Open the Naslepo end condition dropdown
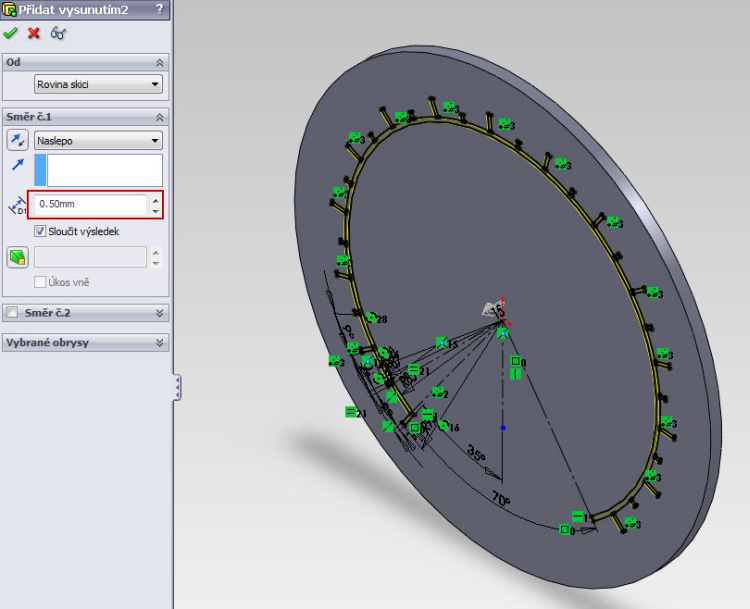 point(98,141)
